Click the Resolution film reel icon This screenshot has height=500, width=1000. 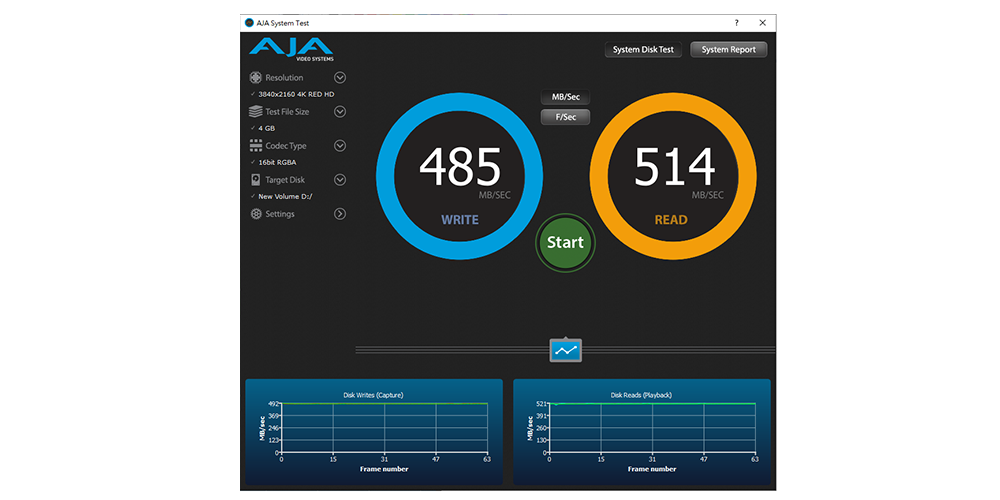click(x=256, y=78)
